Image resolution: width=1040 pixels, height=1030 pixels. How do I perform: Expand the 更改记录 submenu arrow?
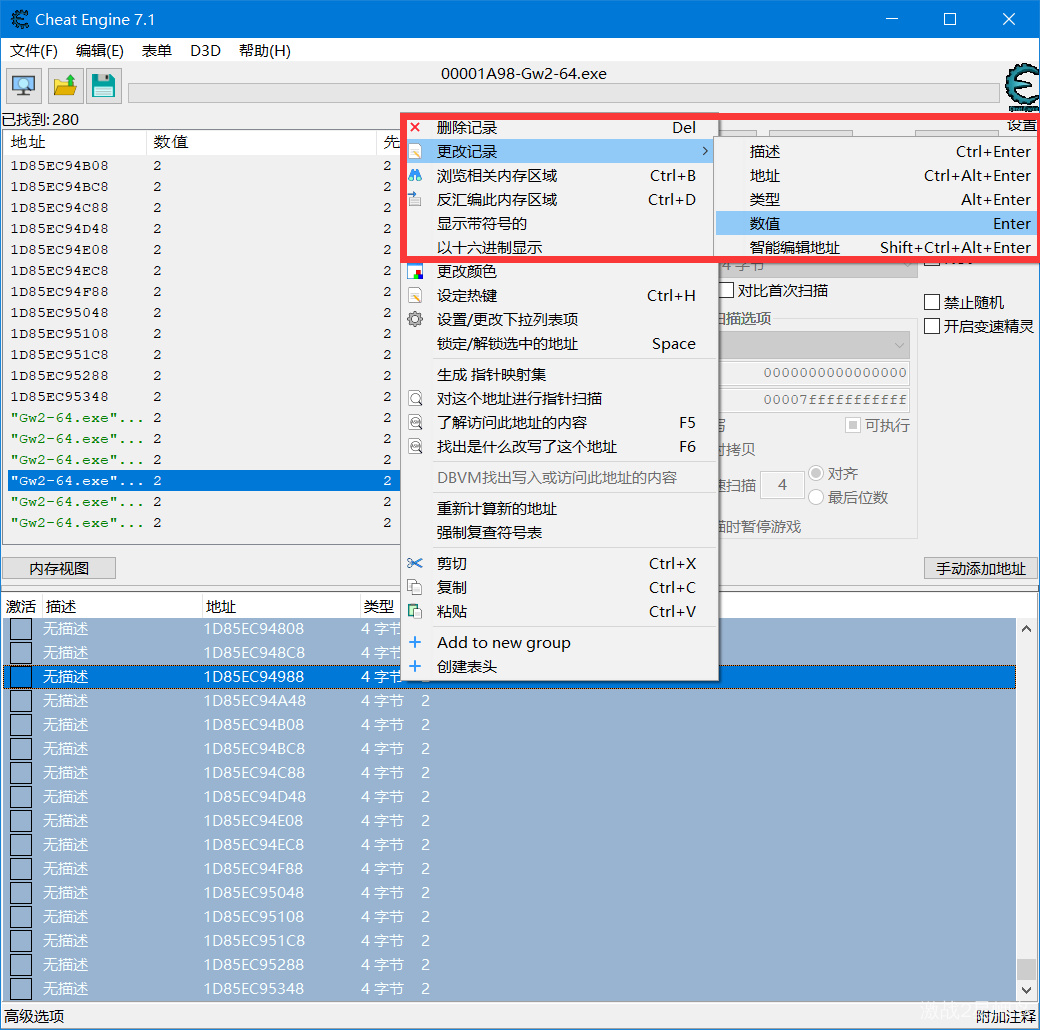click(x=704, y=152)
